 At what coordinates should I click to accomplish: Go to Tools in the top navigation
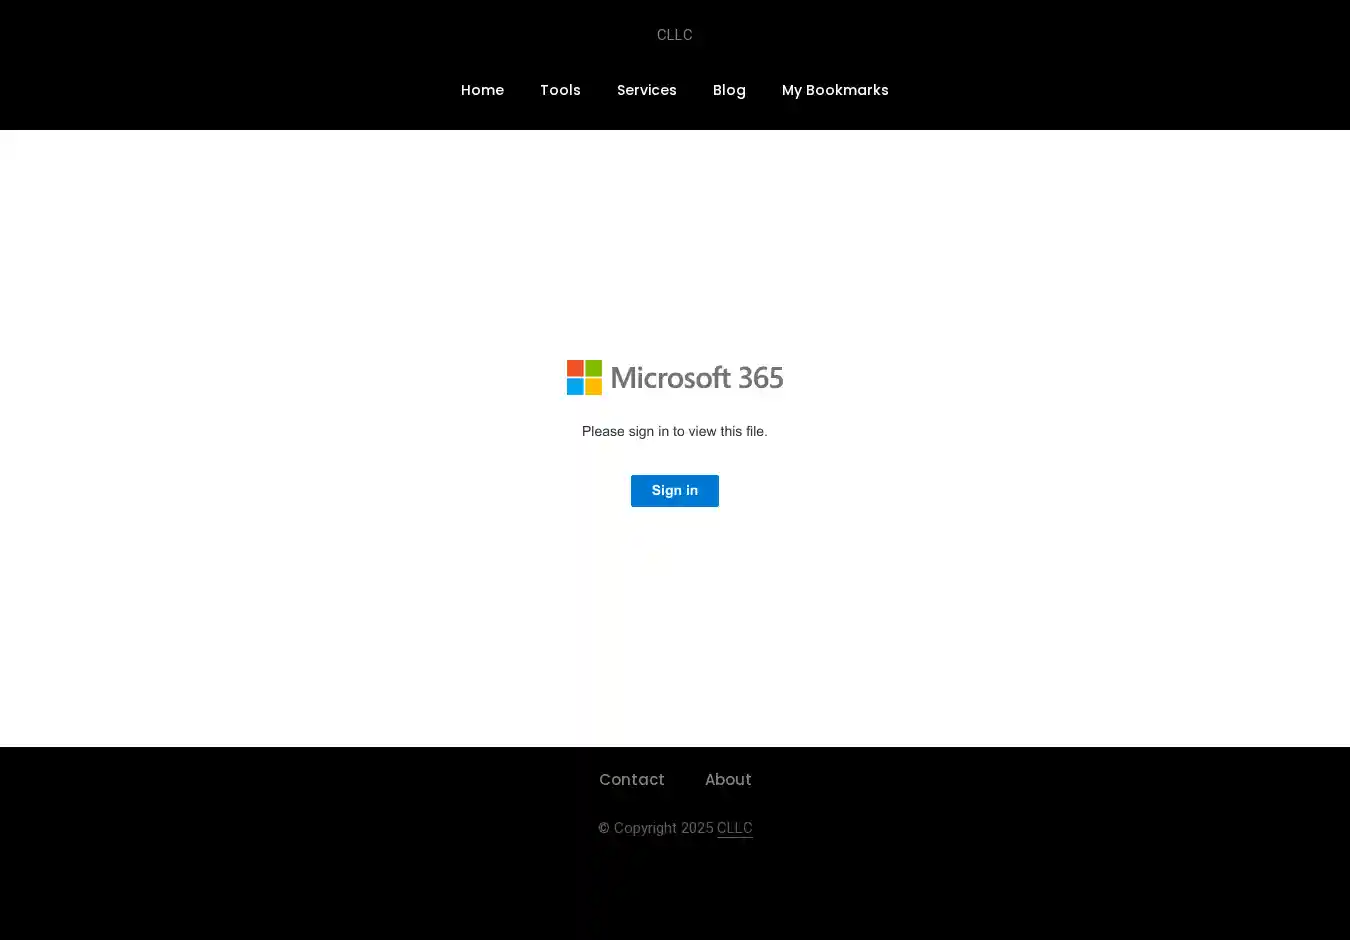pos(560,90)
